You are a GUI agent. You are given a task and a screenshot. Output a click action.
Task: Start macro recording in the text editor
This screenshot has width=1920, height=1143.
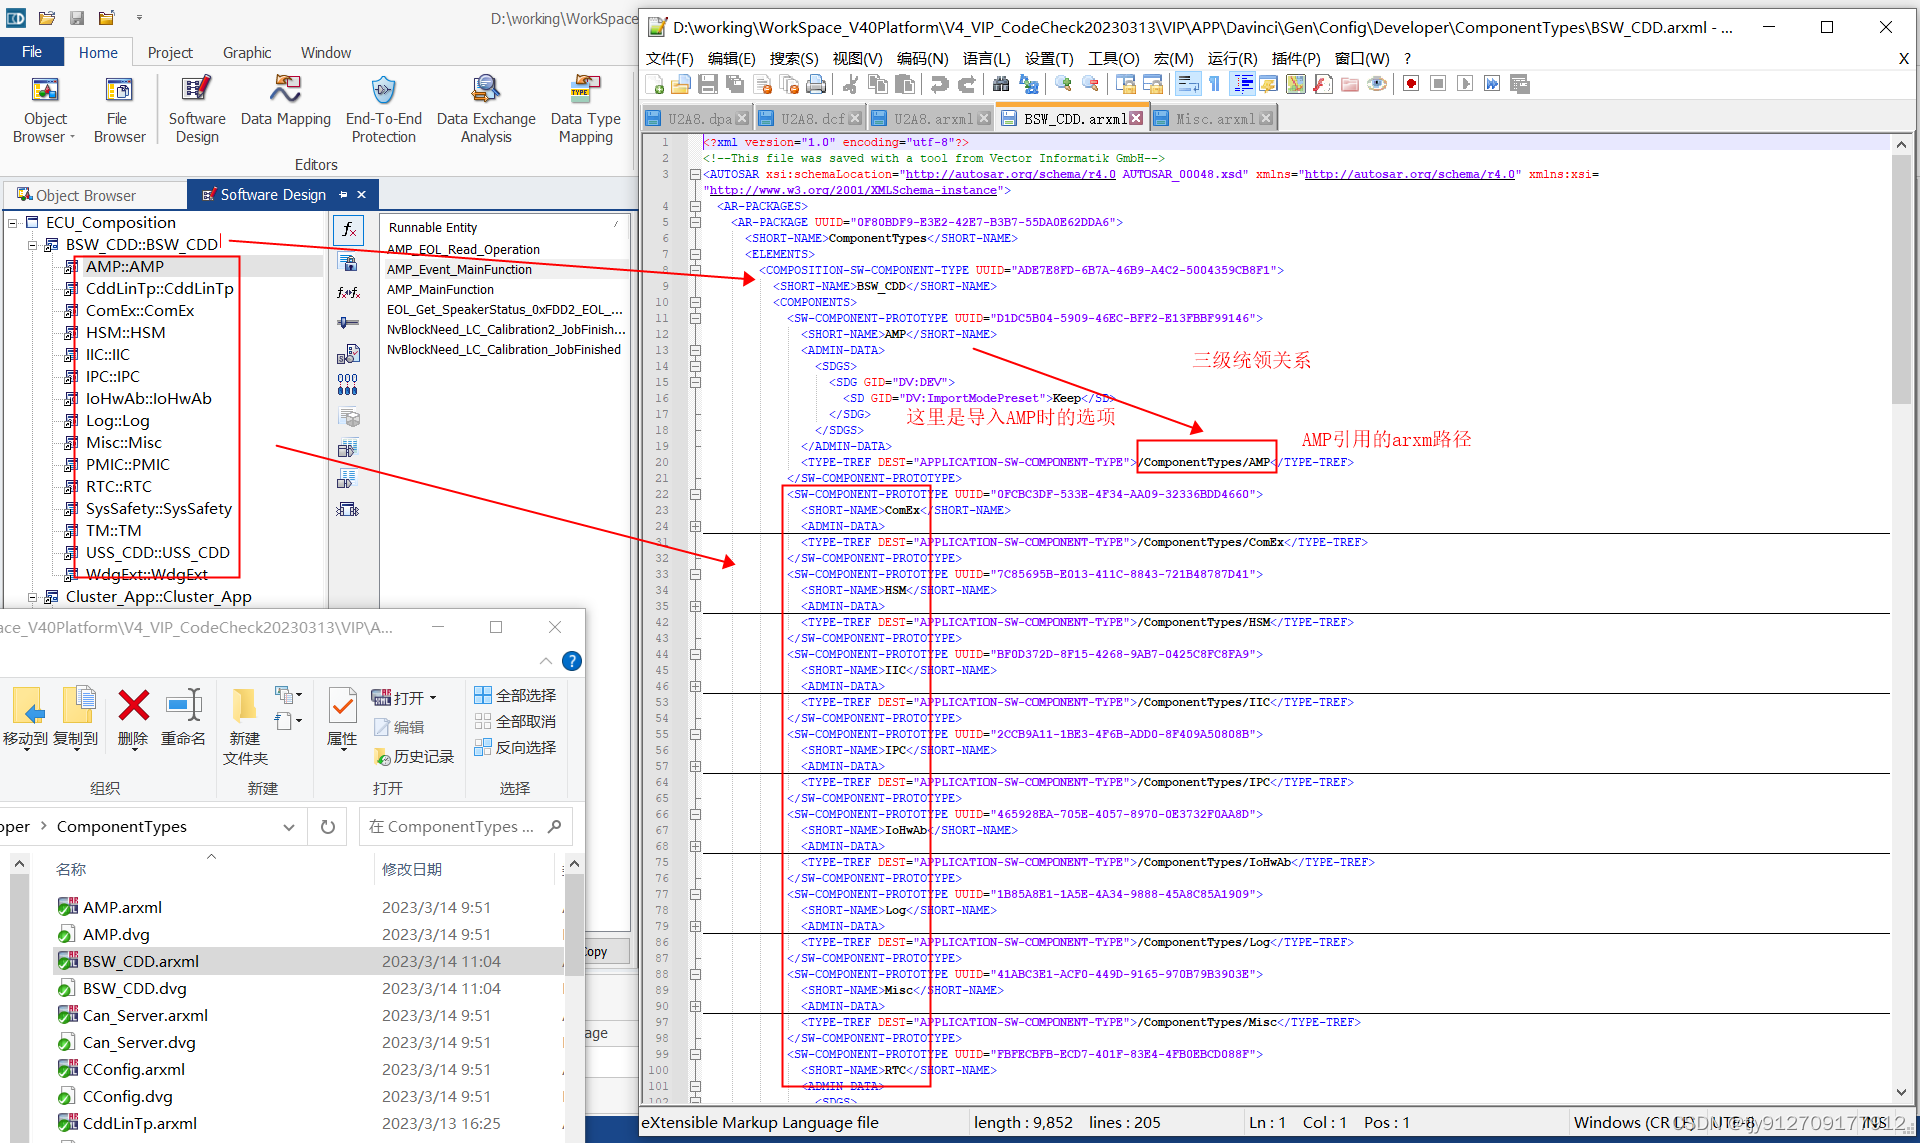click(1409, 84)
